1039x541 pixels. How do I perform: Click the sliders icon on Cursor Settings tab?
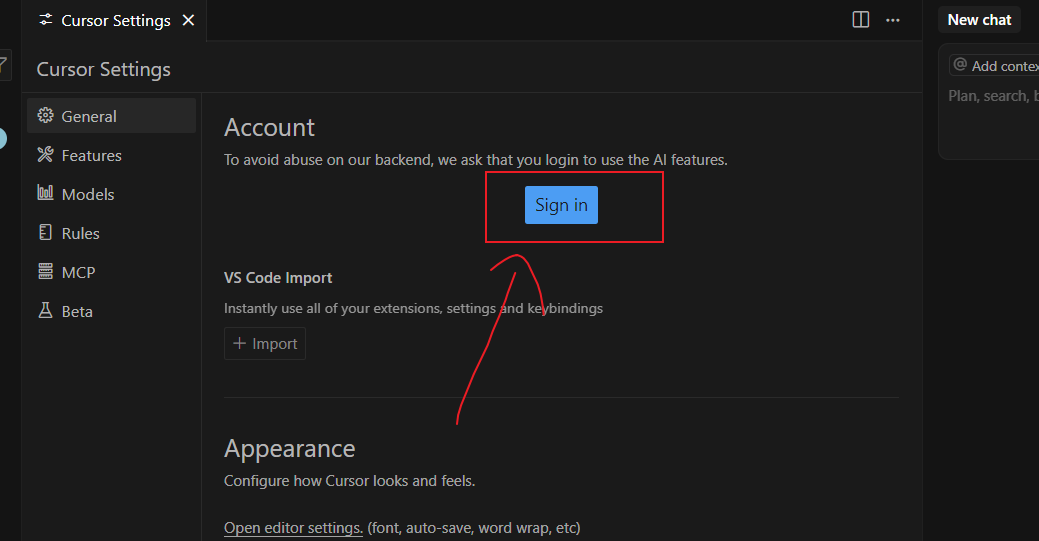click(46, 20)
